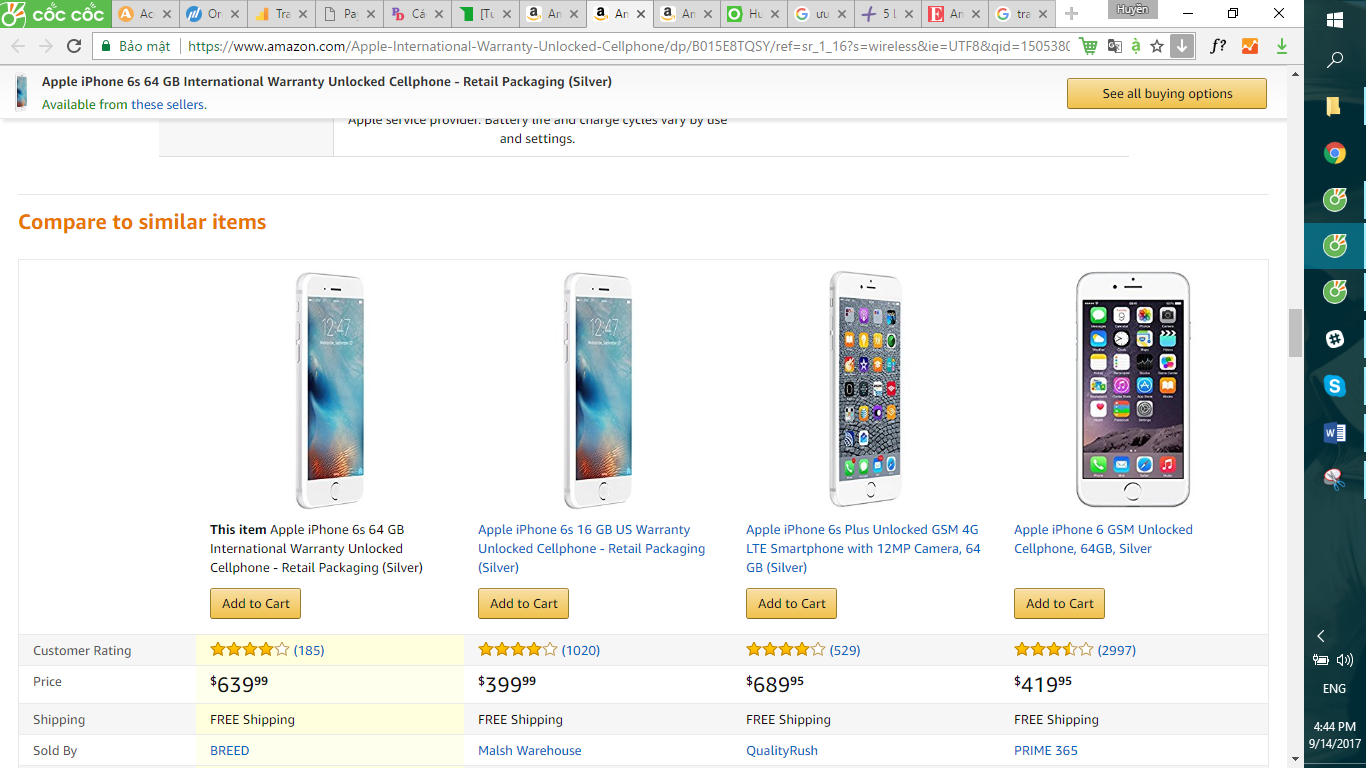Open the orange analytics extension icon
Screen dimensions: 1366x768
(1250, 46)
